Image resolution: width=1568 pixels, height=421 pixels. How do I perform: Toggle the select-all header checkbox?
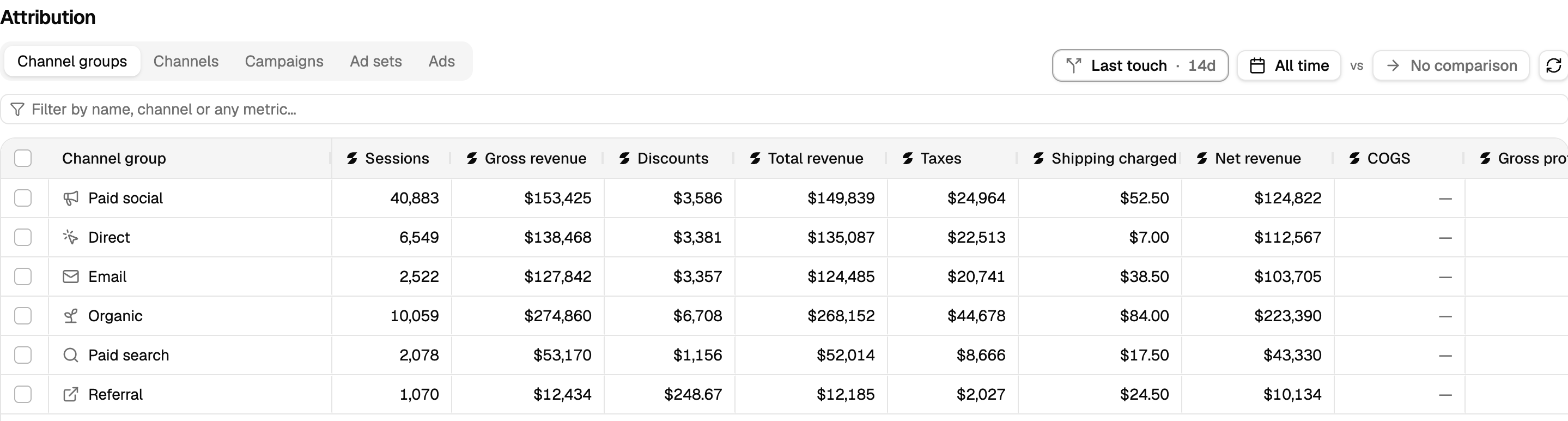pyautogui.click(x=23, y=158)
